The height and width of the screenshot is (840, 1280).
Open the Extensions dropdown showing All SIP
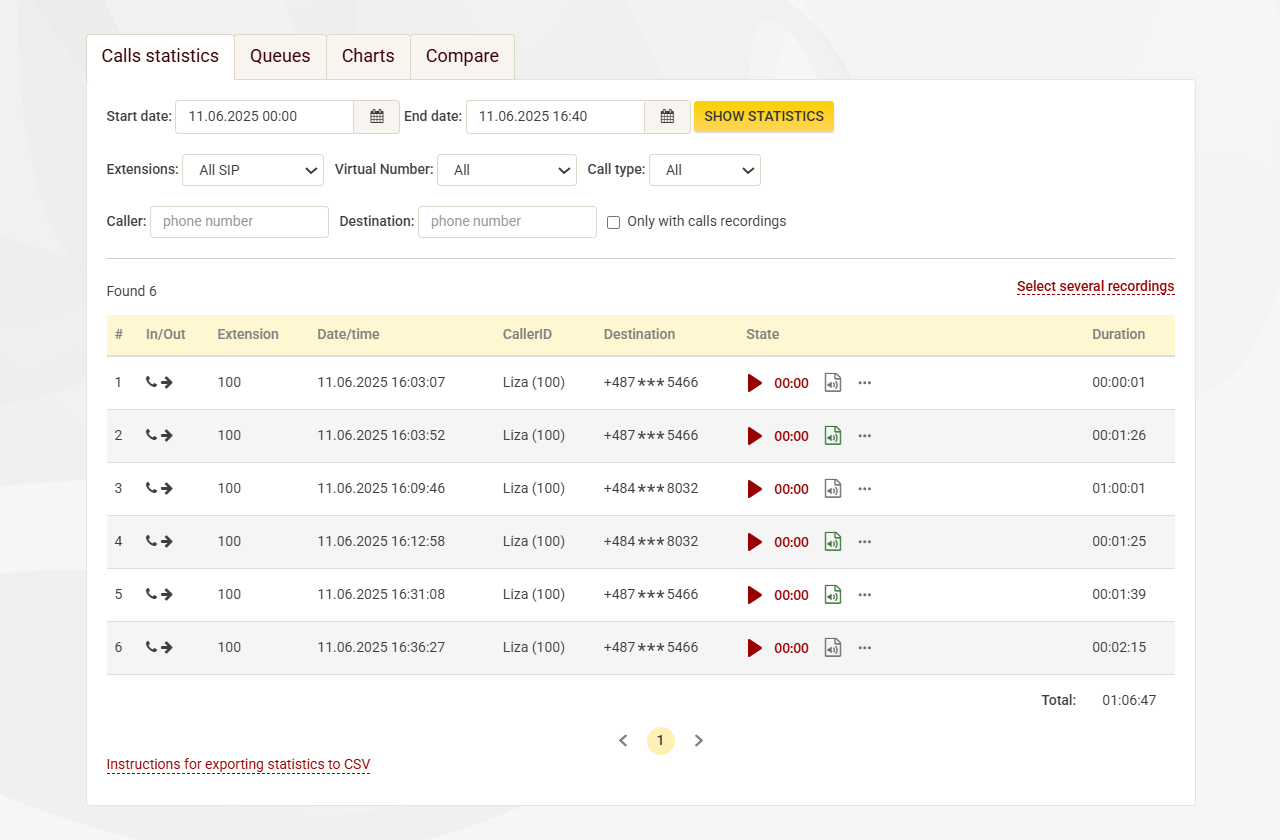click(252, 170)
